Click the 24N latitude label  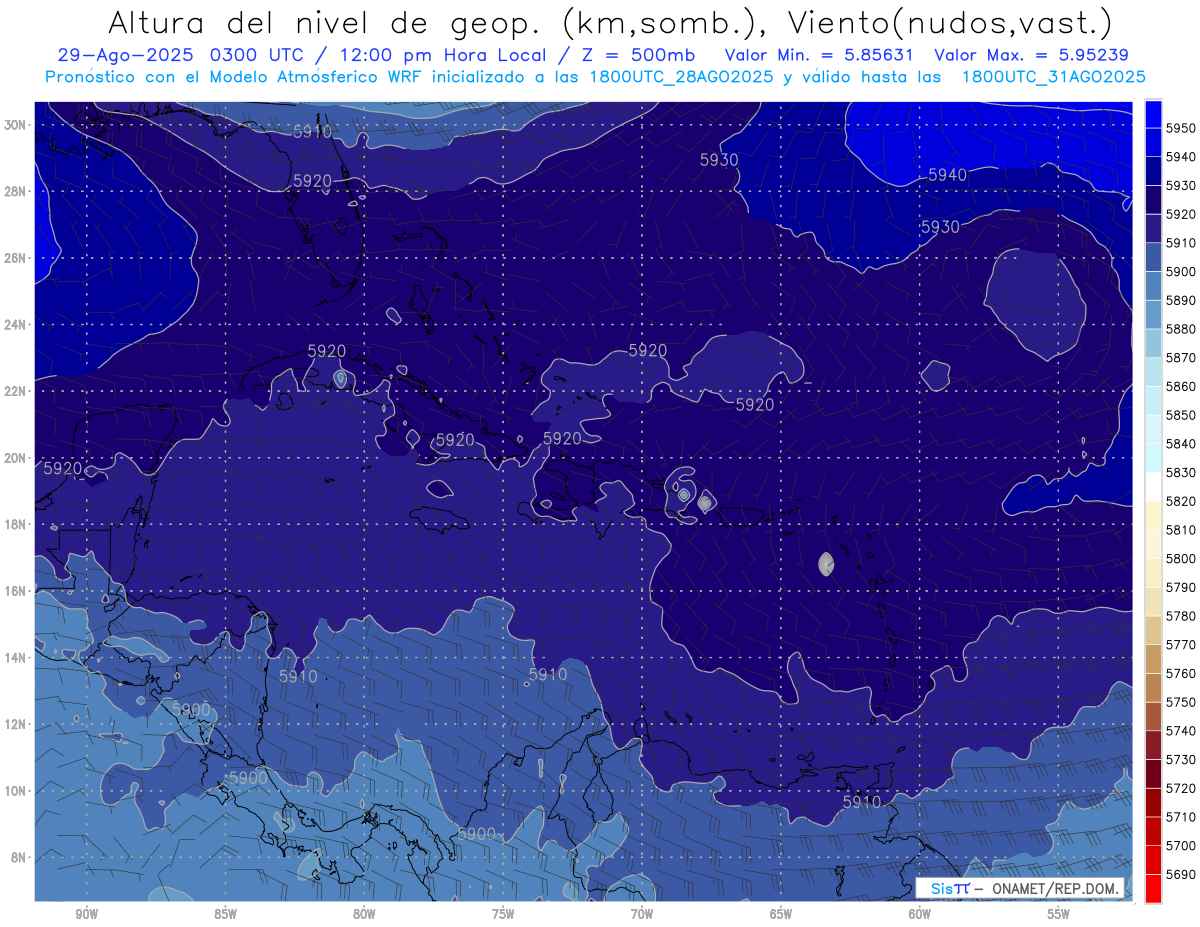point(14,325)
